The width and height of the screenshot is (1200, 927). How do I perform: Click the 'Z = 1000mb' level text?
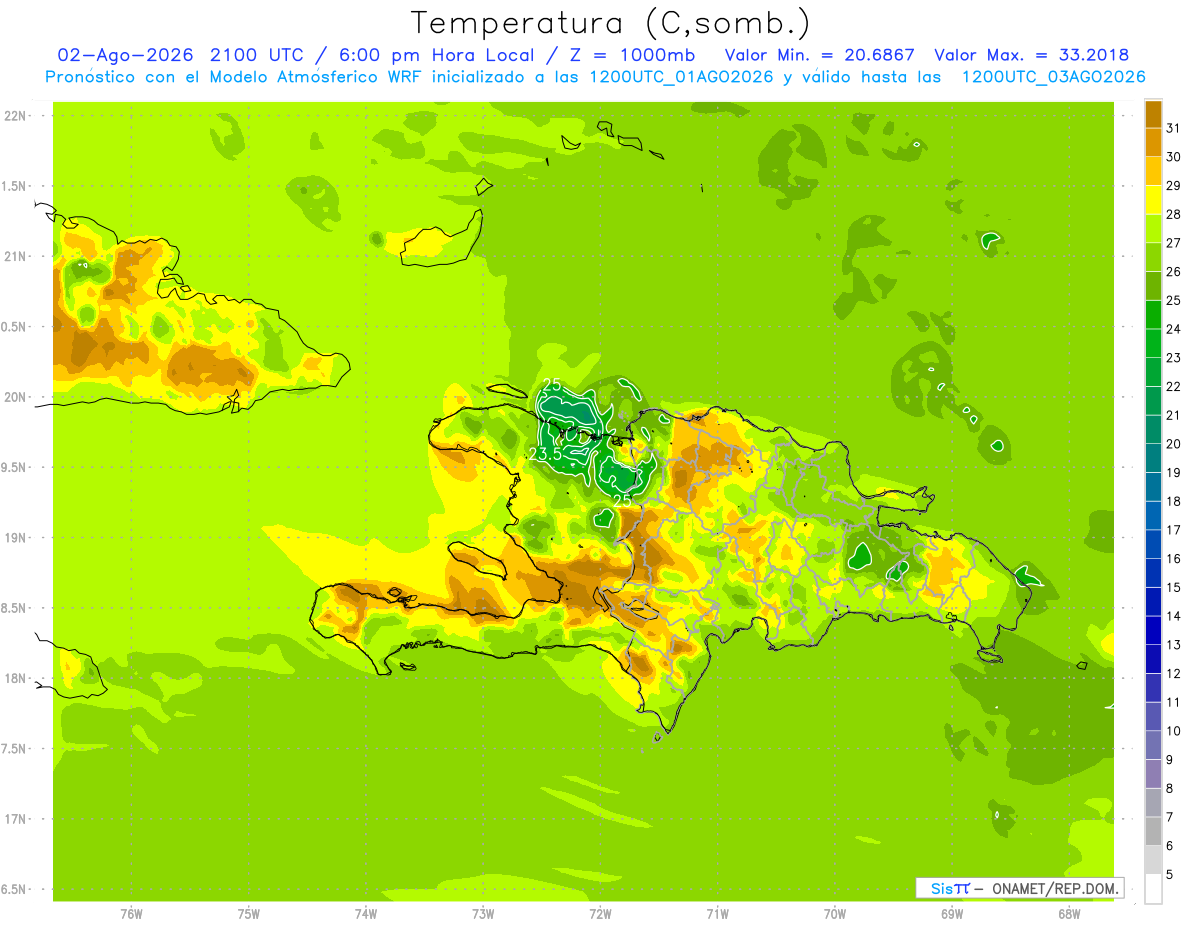(634, 55)
